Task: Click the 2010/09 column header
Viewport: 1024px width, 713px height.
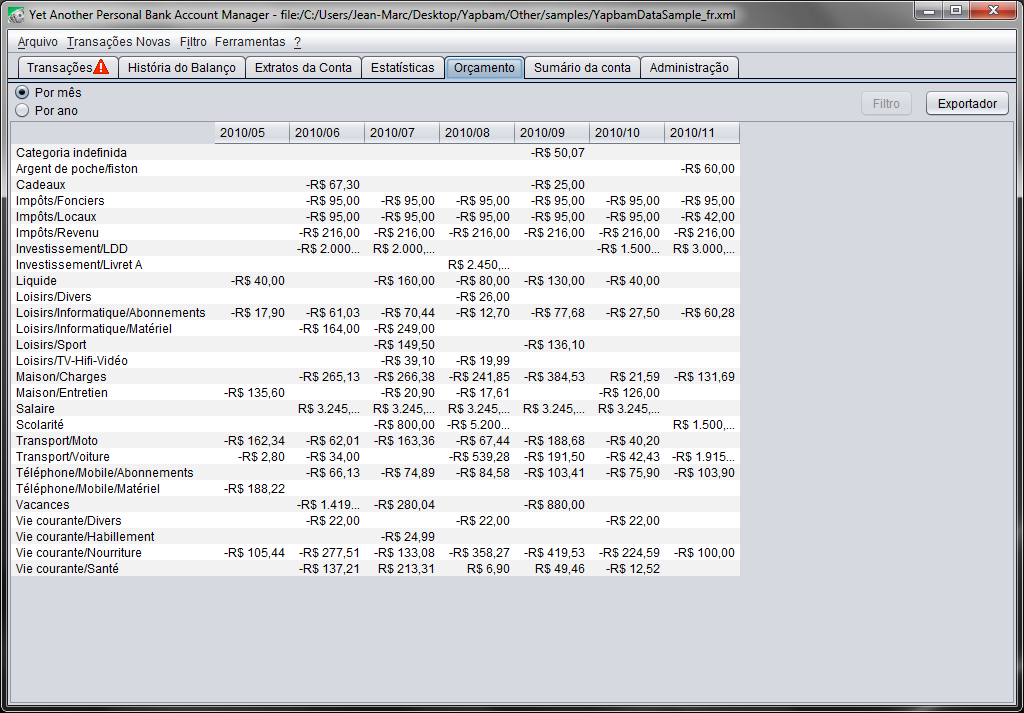Action: click(x=552, y=133)
